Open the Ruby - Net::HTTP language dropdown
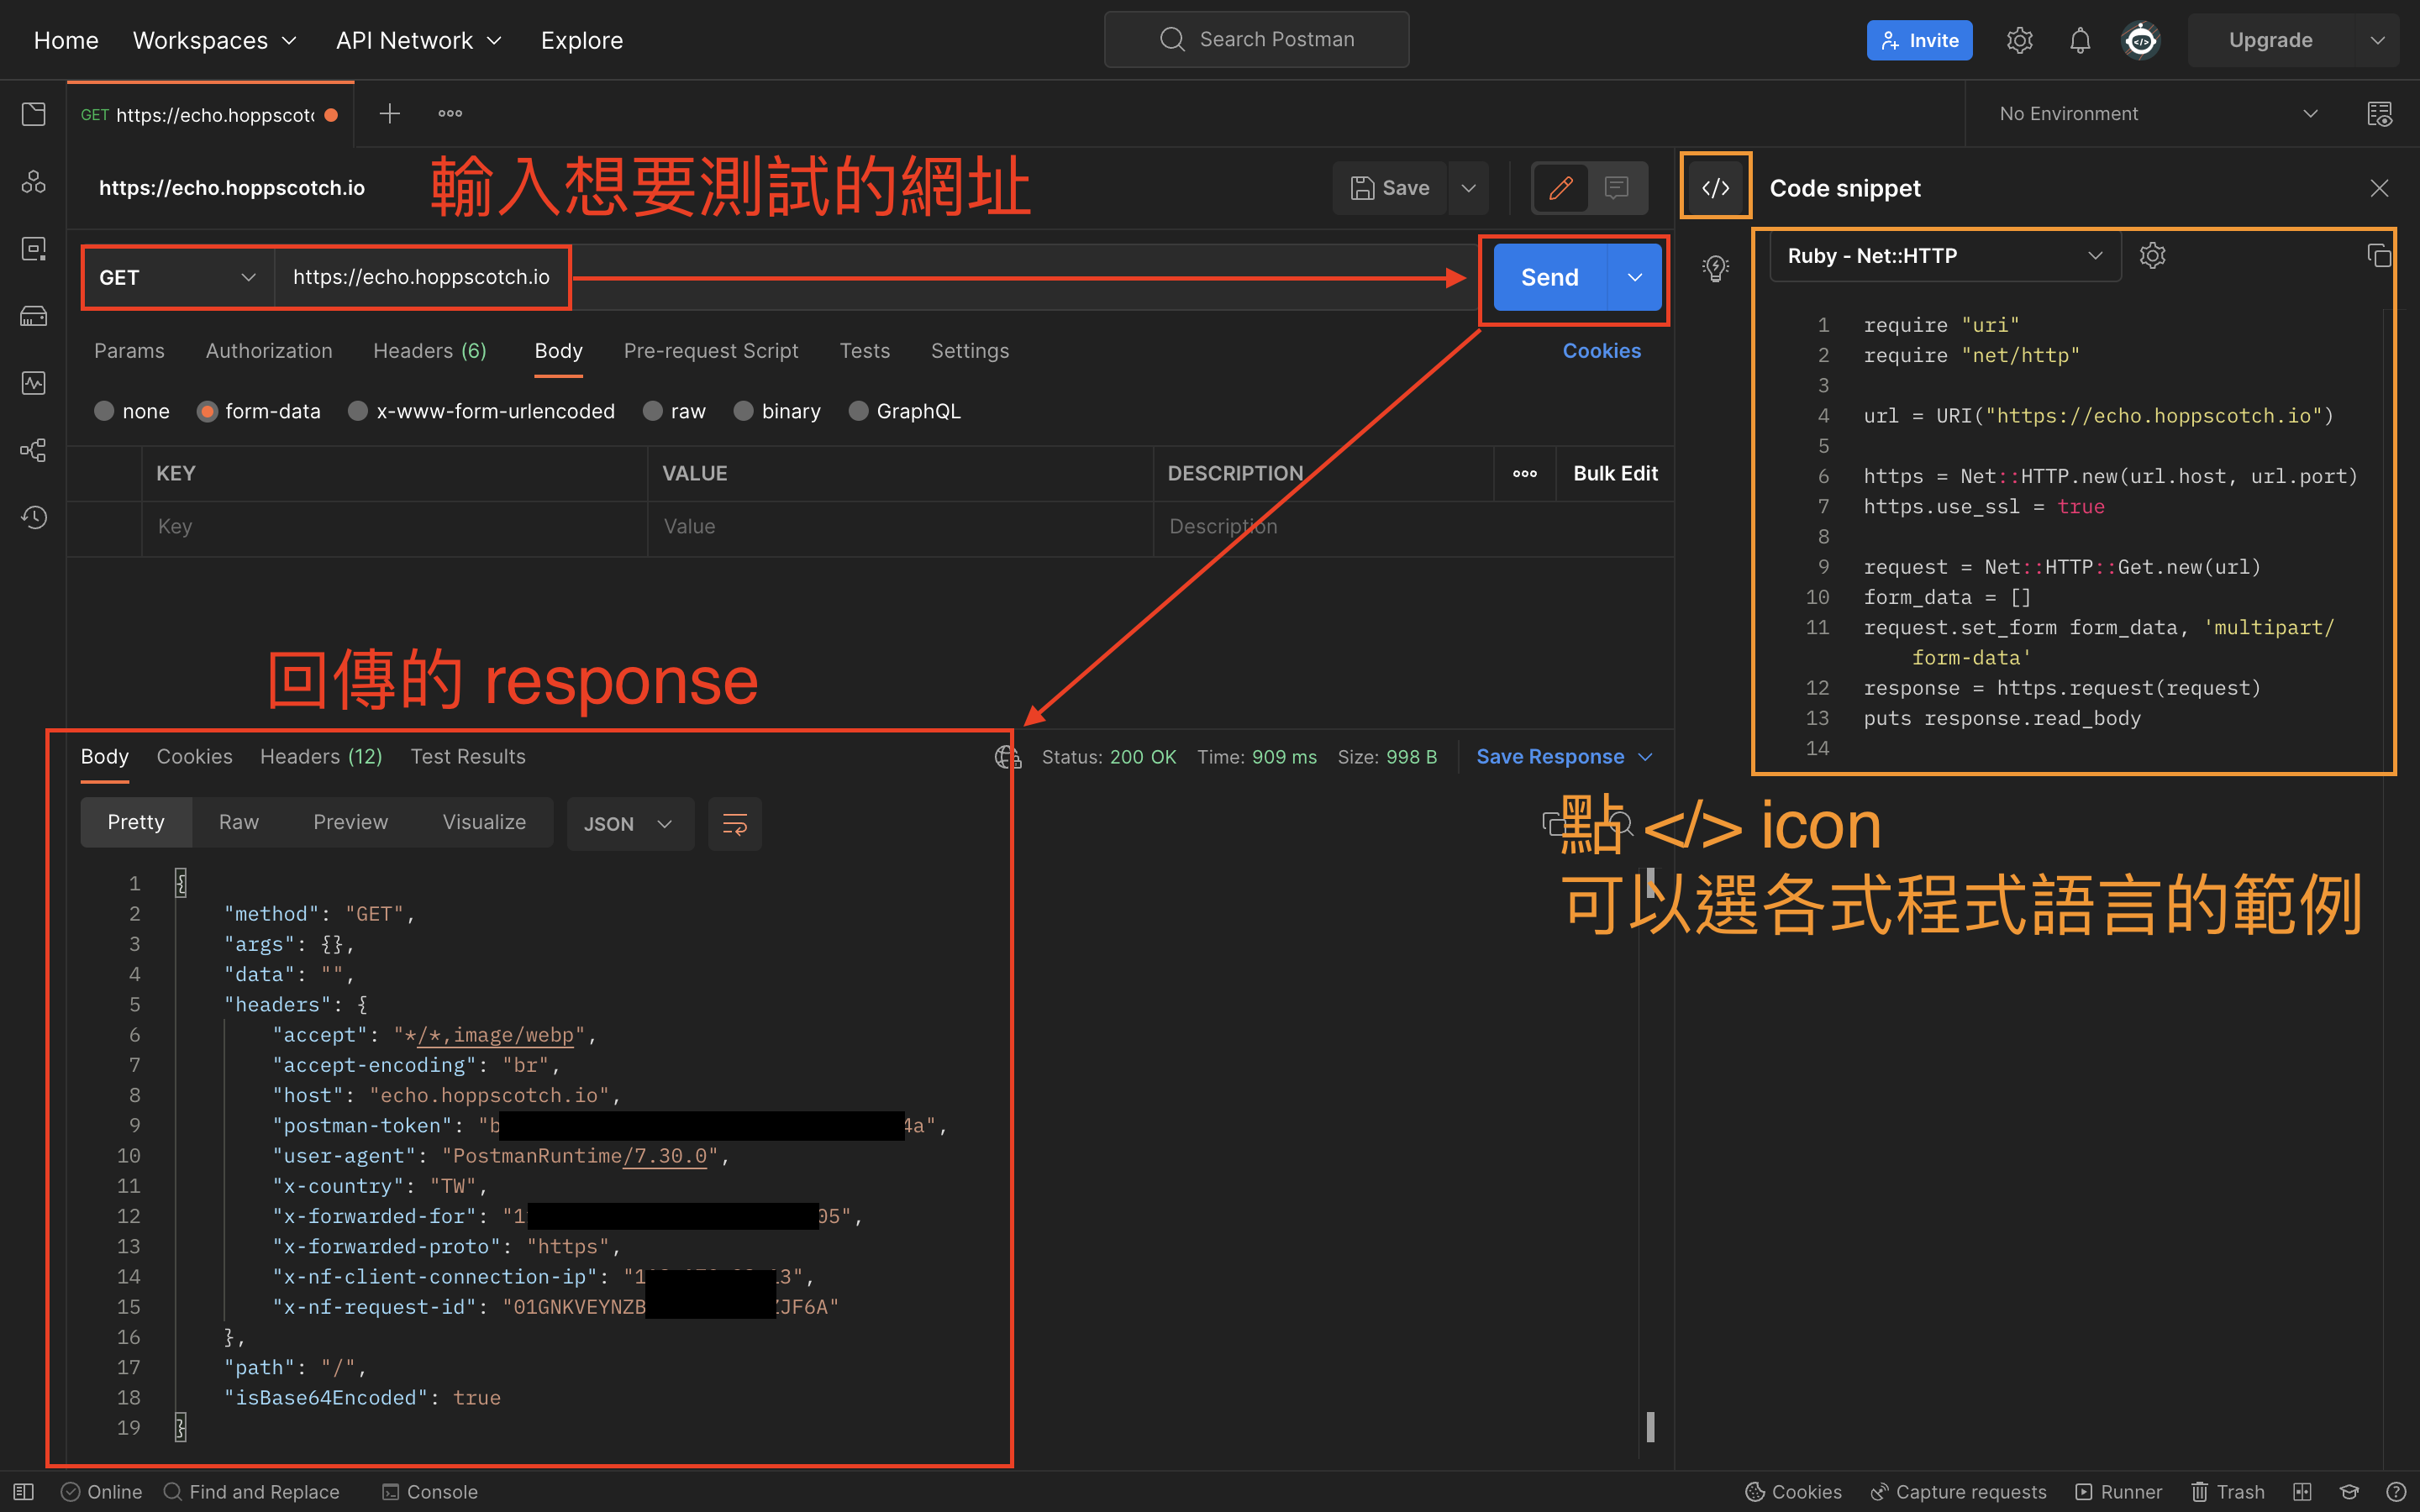The width and height of the screenshot is (2420, 1512). pos(1943,256)
